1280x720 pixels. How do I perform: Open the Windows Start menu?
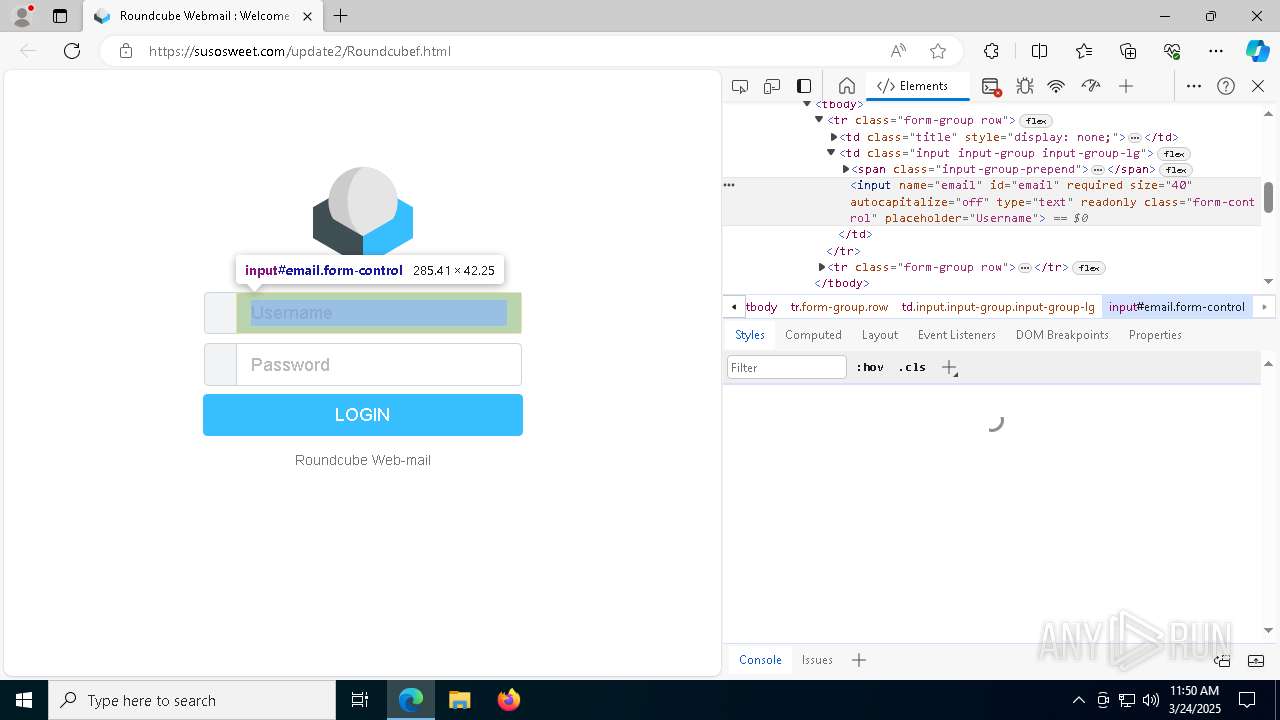pos(24,700)
